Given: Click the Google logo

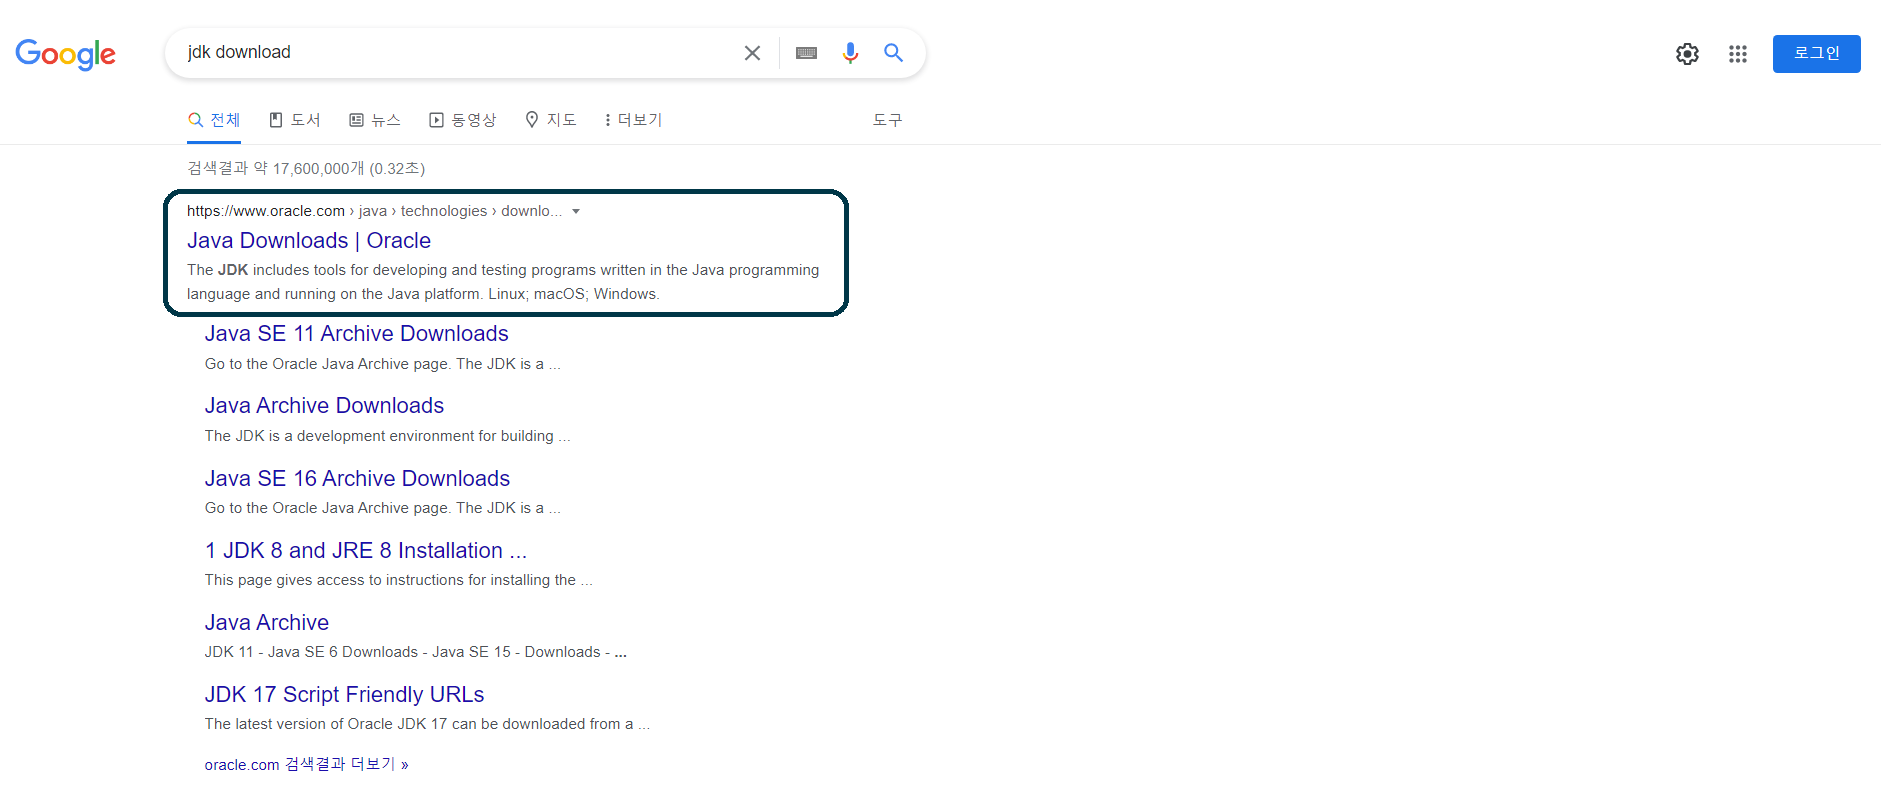Looking at the screenshot, I should [66, 54].
